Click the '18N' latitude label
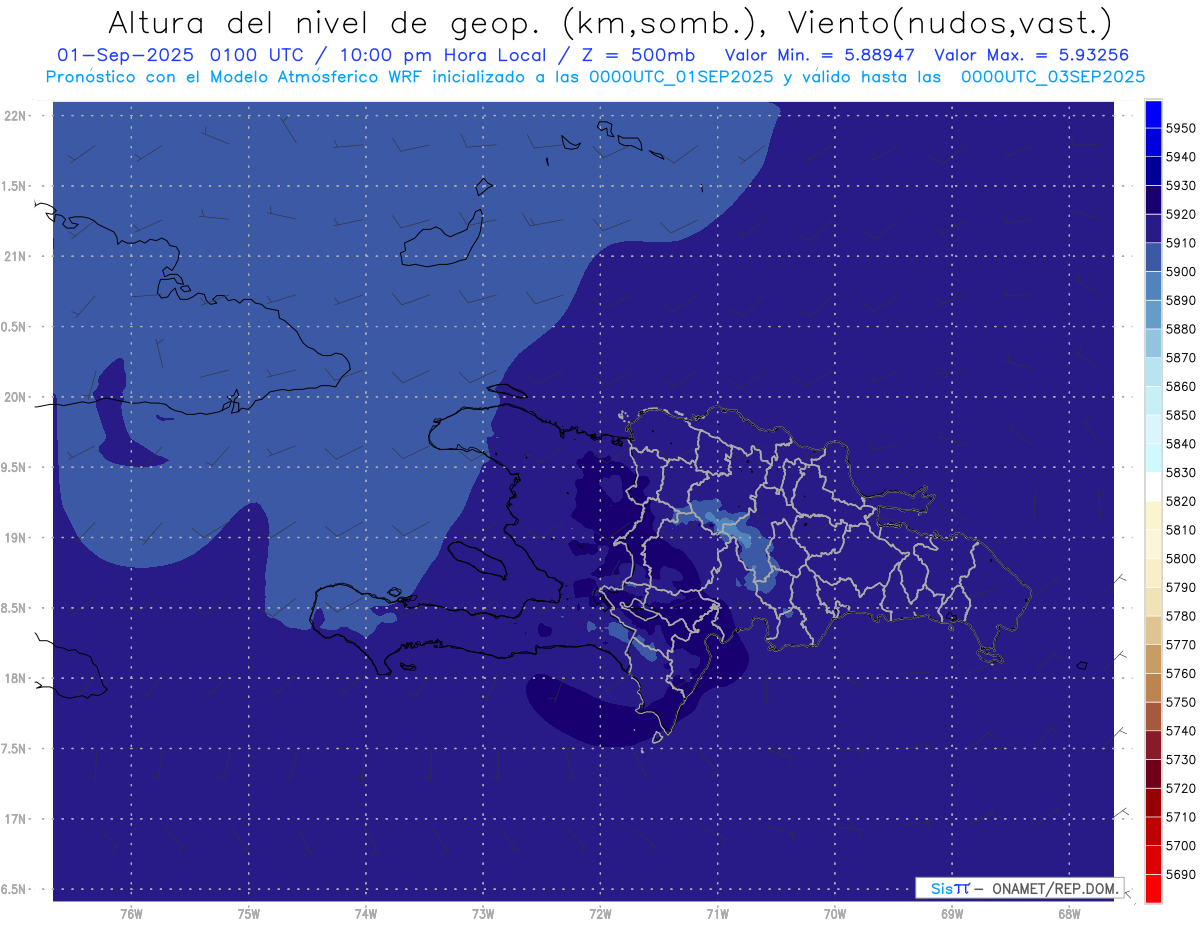1200x927 pixels. click(x=16, y=679)
